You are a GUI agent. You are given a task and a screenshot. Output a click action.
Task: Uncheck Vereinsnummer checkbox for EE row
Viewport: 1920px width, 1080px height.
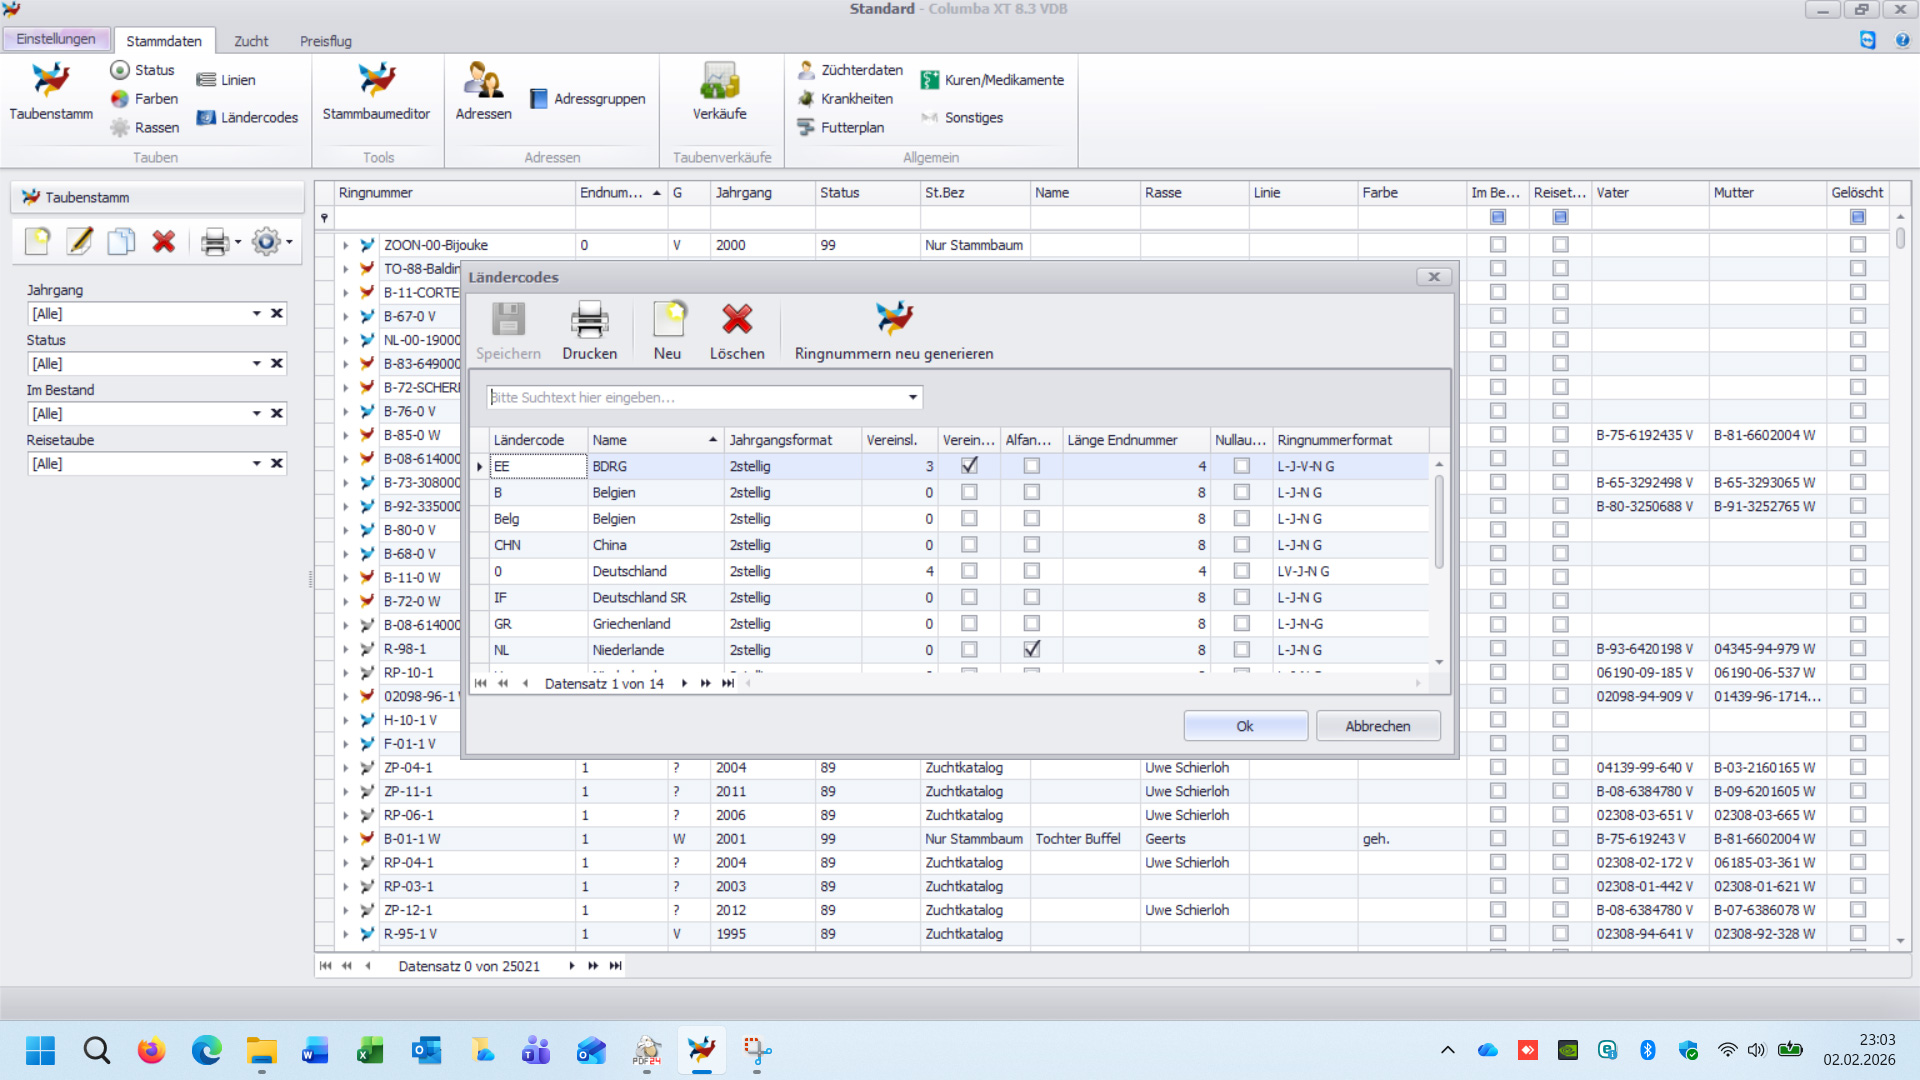tap(969, 466)
